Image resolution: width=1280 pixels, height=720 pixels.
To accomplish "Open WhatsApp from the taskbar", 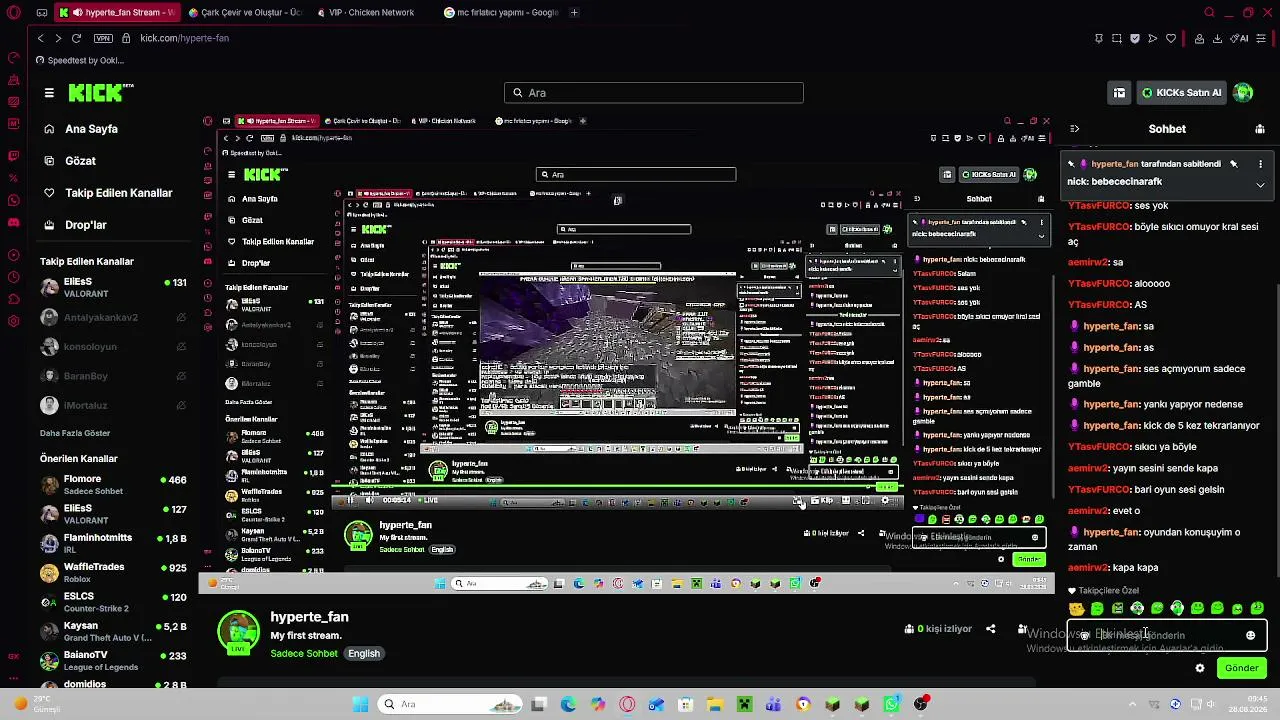I will pyautogui.click(x=891, y=704).
